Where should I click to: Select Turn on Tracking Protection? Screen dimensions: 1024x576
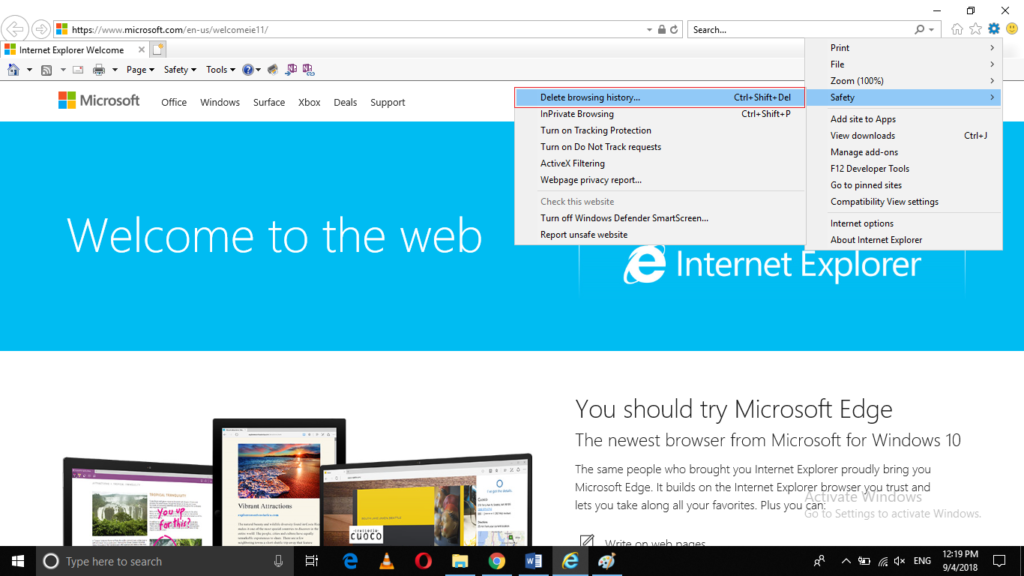click(660, 130)
